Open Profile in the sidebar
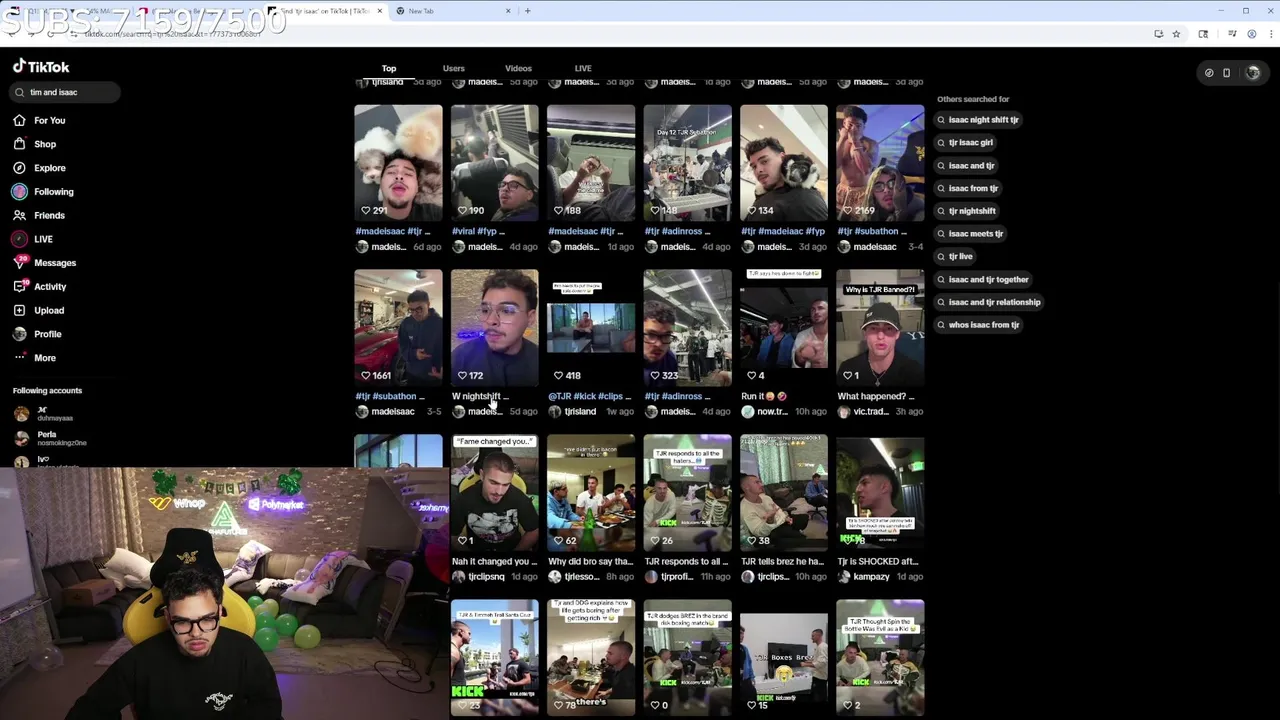The height and width of the screenshot is (720, 1280). [x=37, y=334]
